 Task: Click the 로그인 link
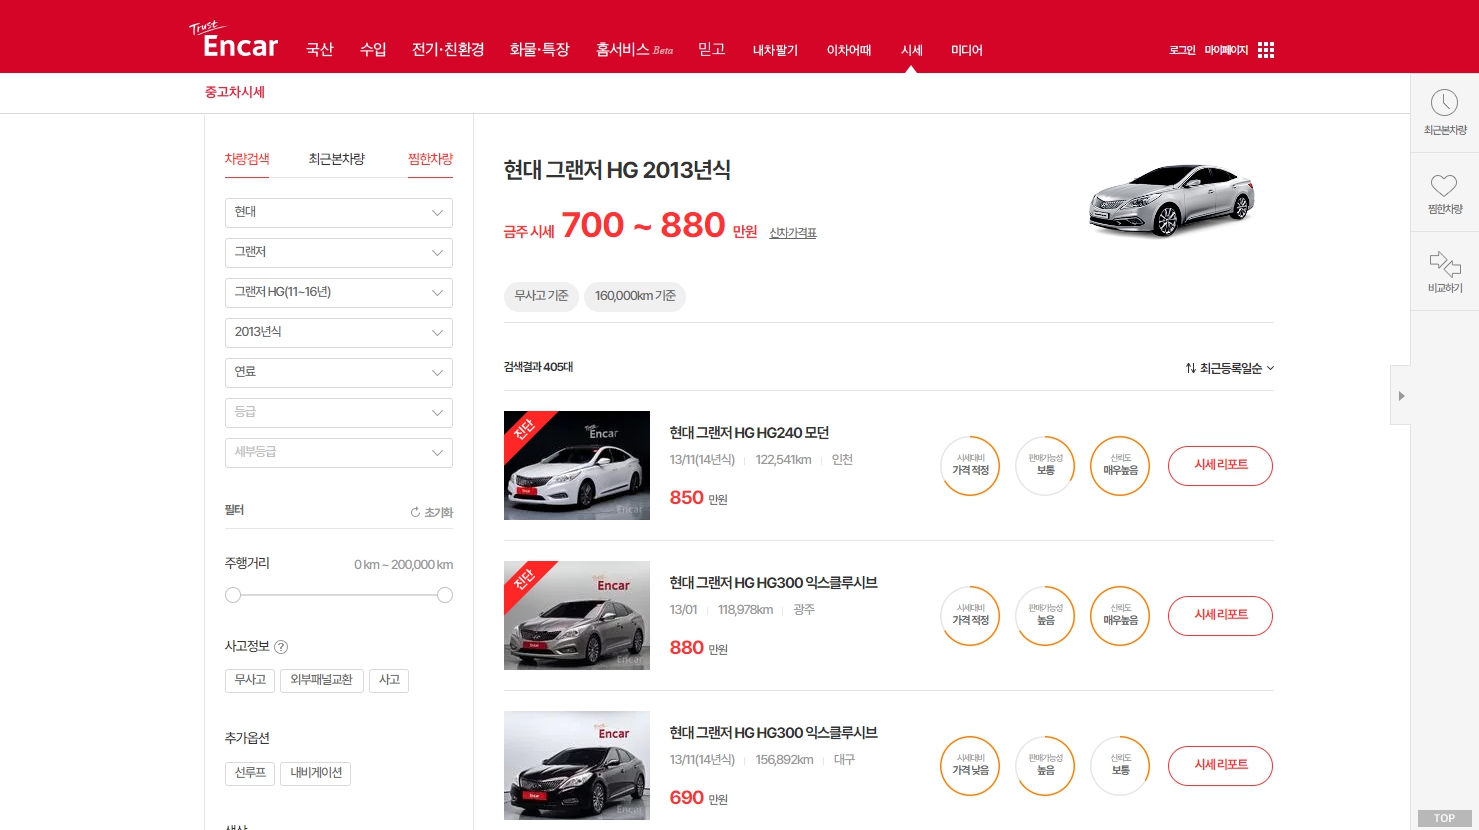1182,50
